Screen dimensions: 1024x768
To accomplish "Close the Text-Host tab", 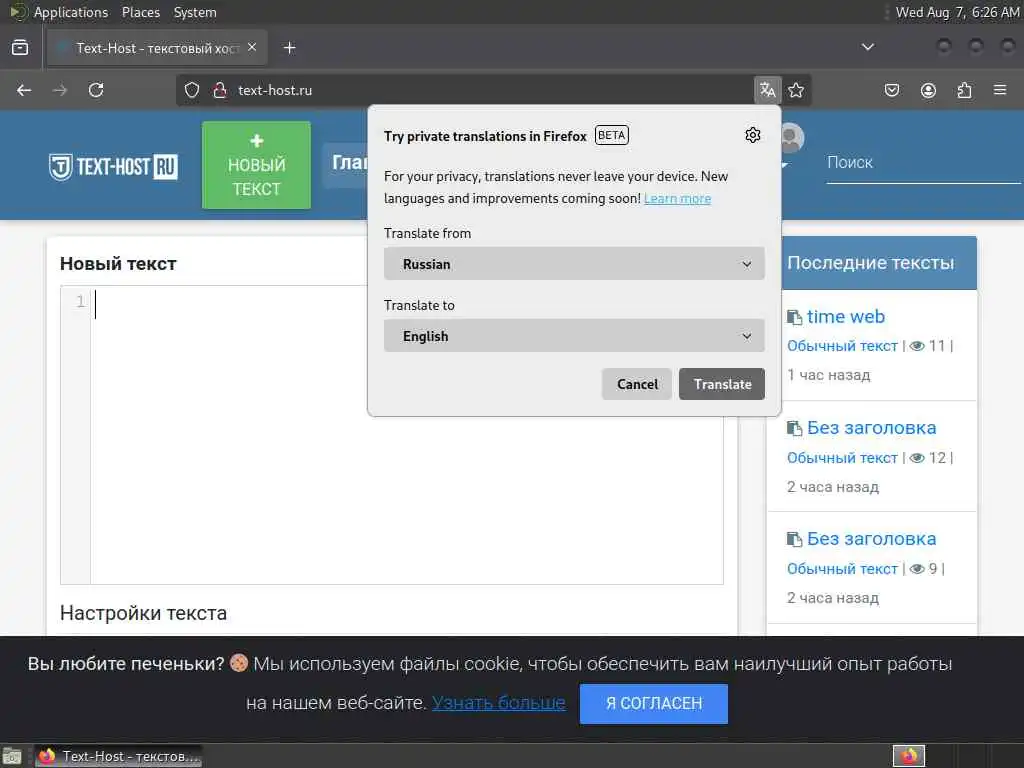I will (252, 47).
